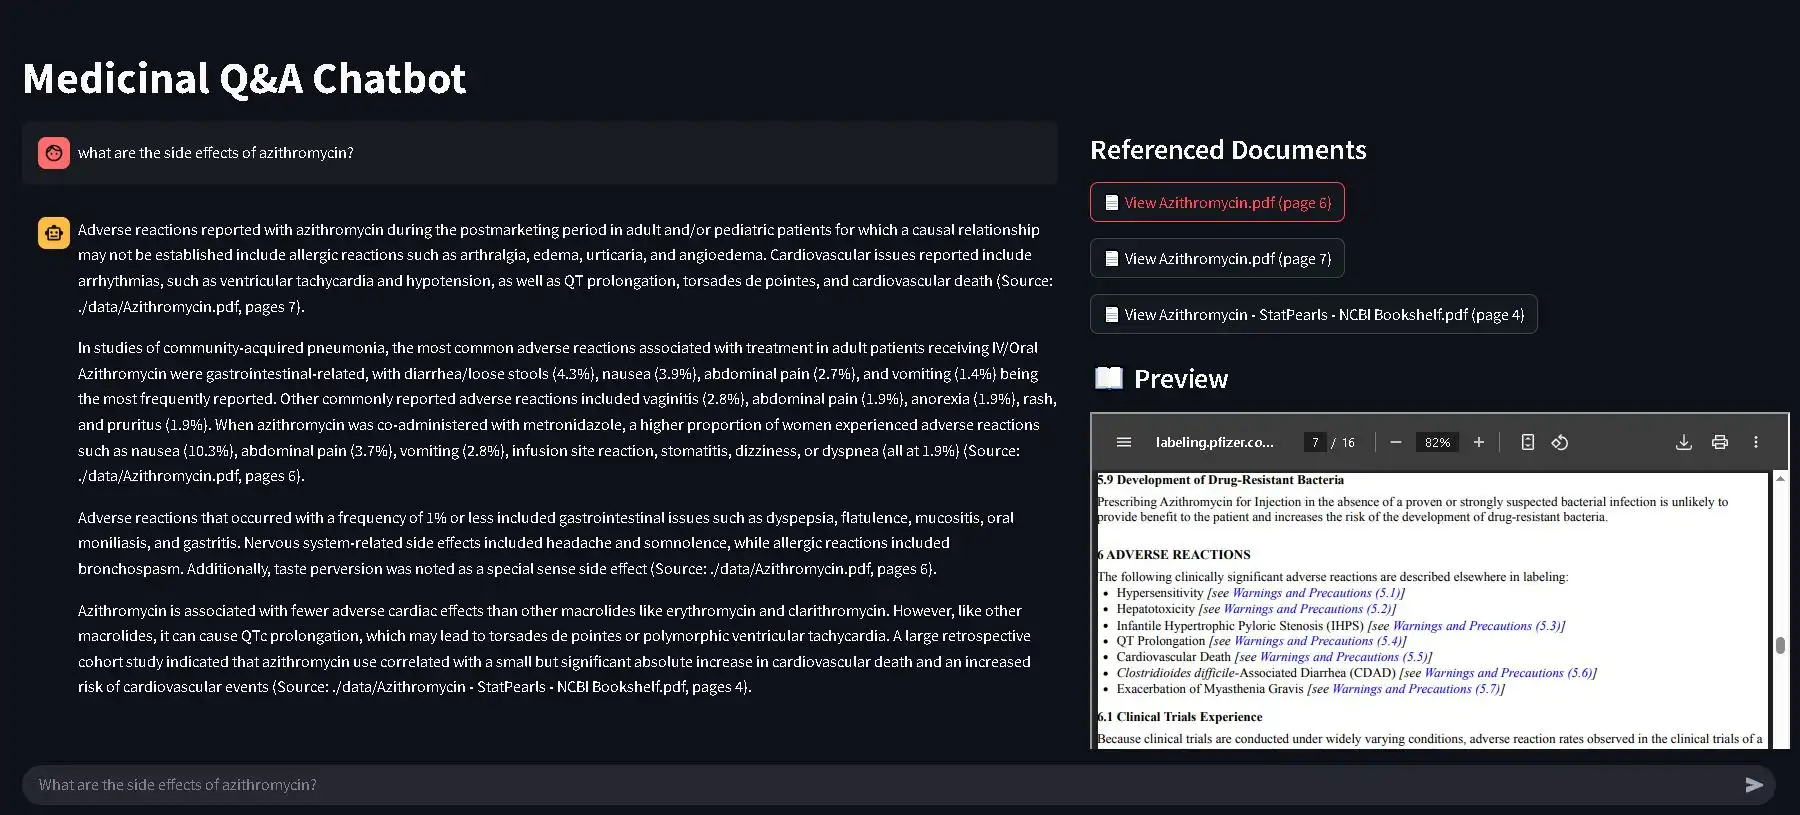Print the previewed PDF document
The height and width of the screenshot is (815, 1800).
1720,442
